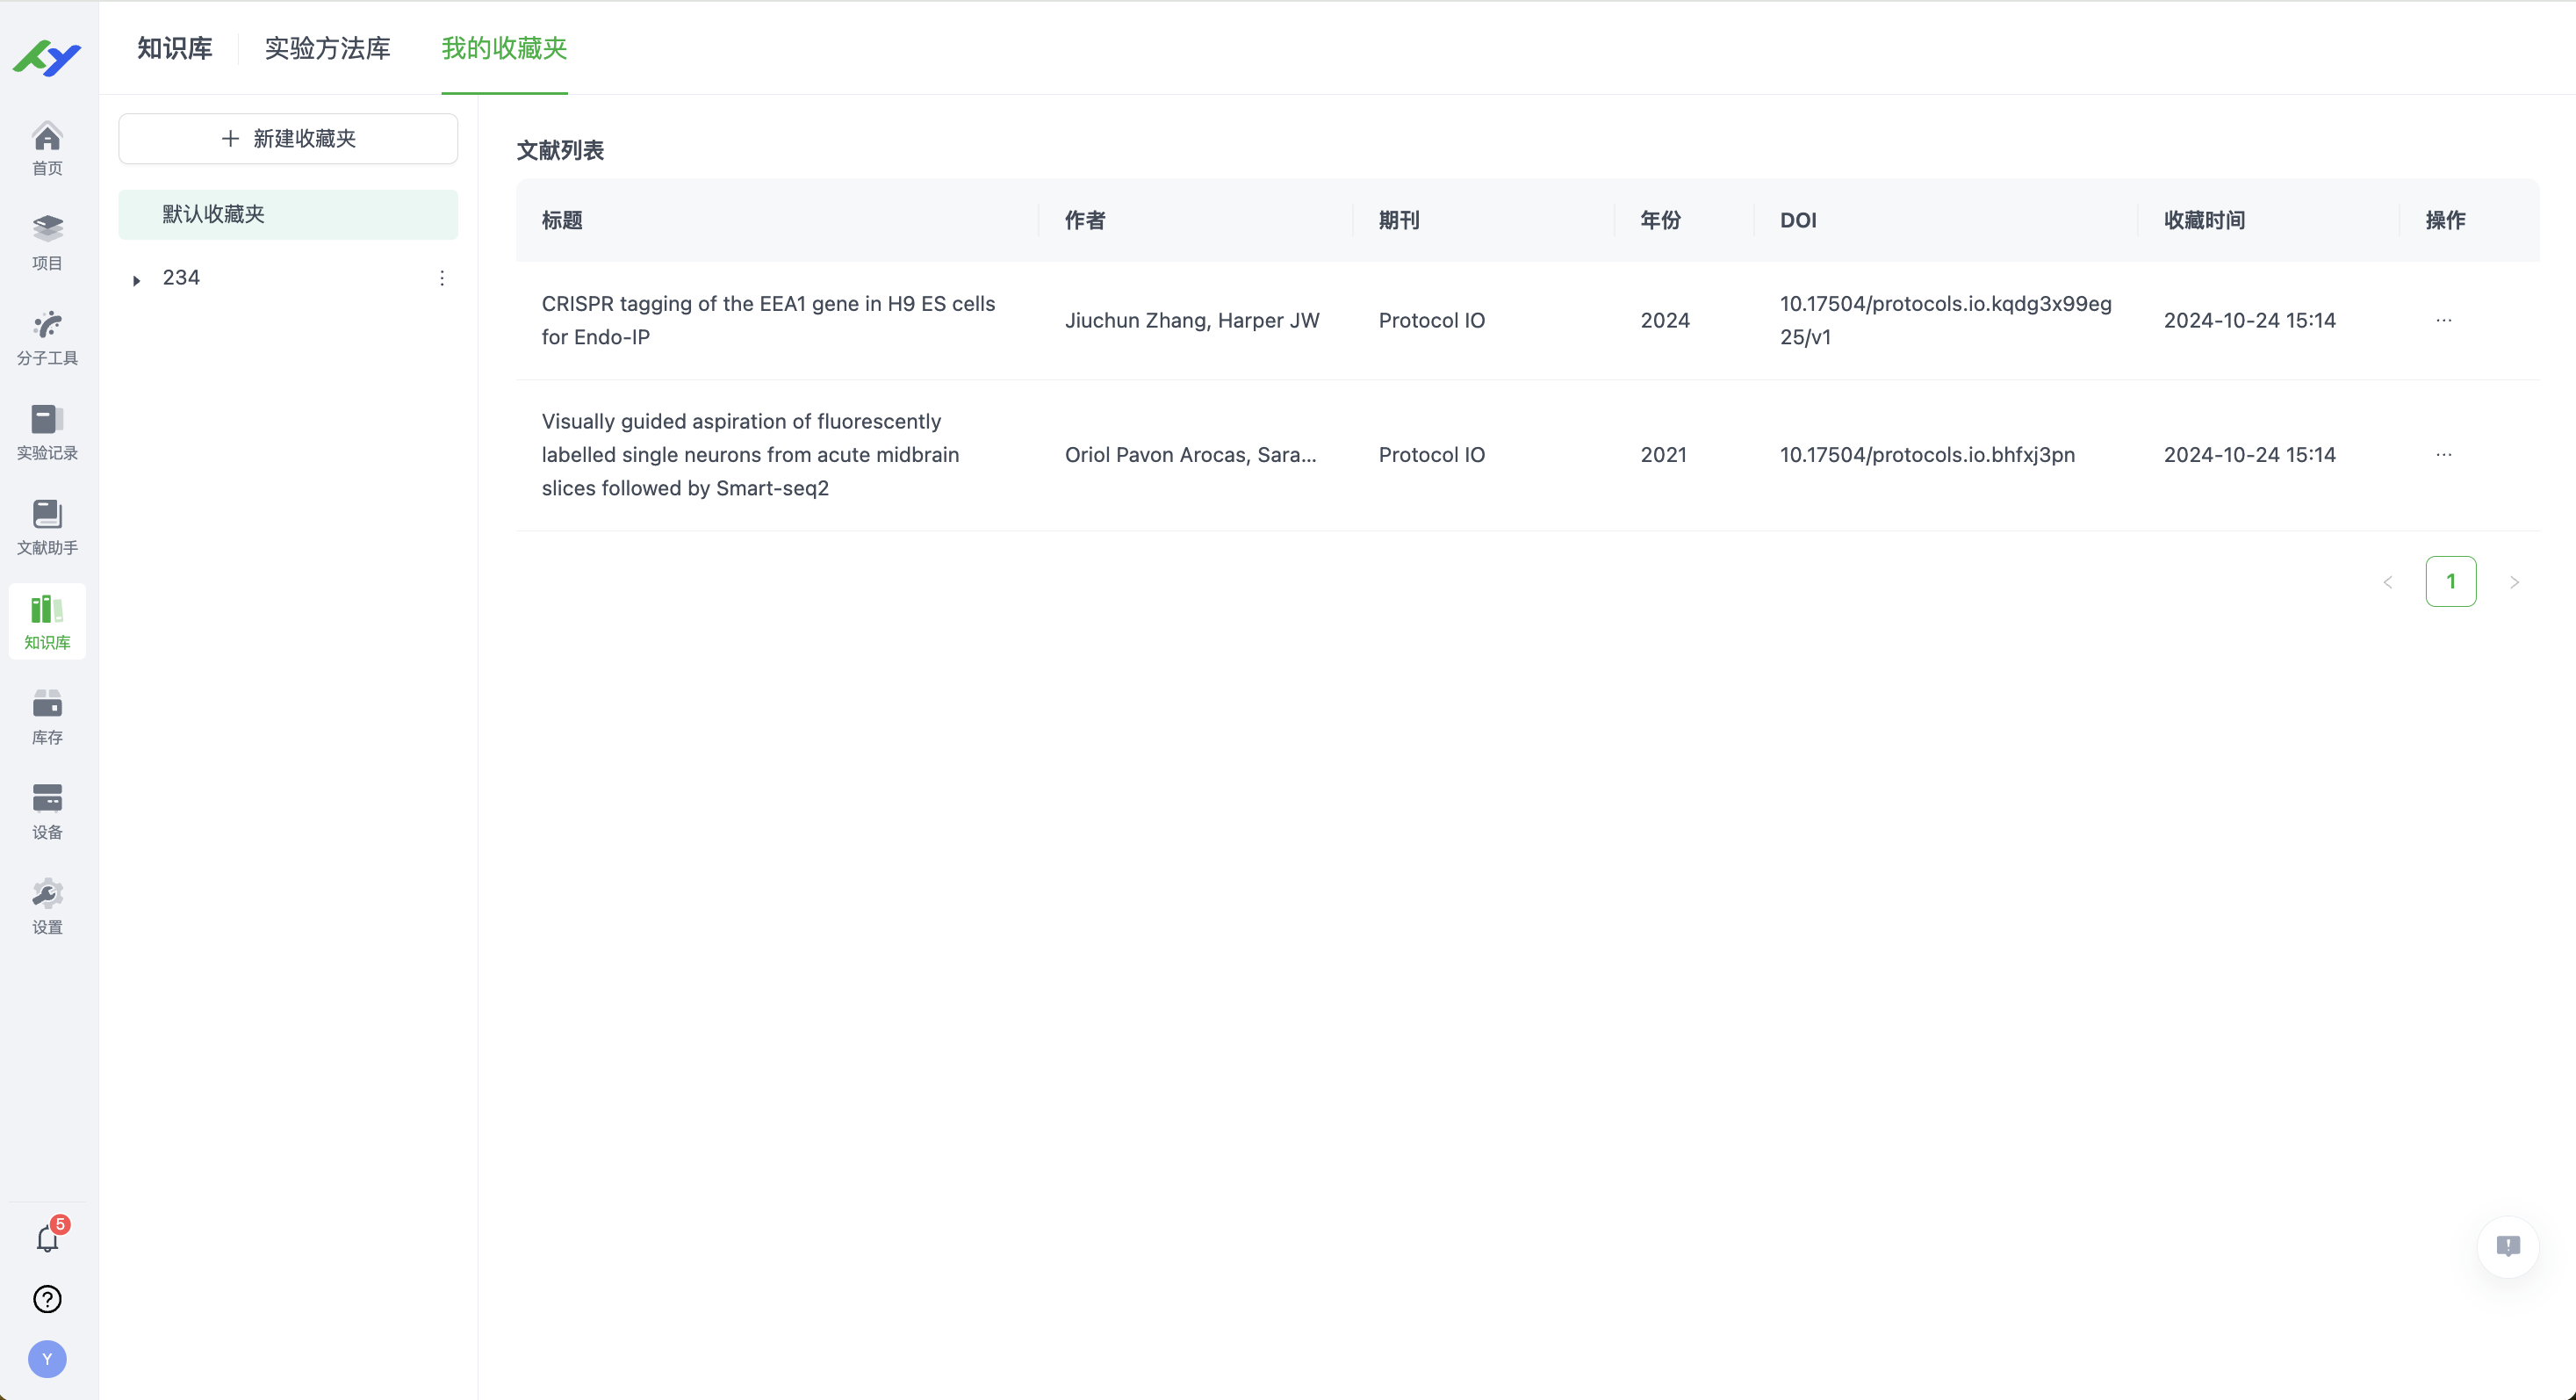The width and height of the screenshot is (2576, 1400).
Task: Open 分子工具 molecular tools icon
Action: (x=47, y=337)
